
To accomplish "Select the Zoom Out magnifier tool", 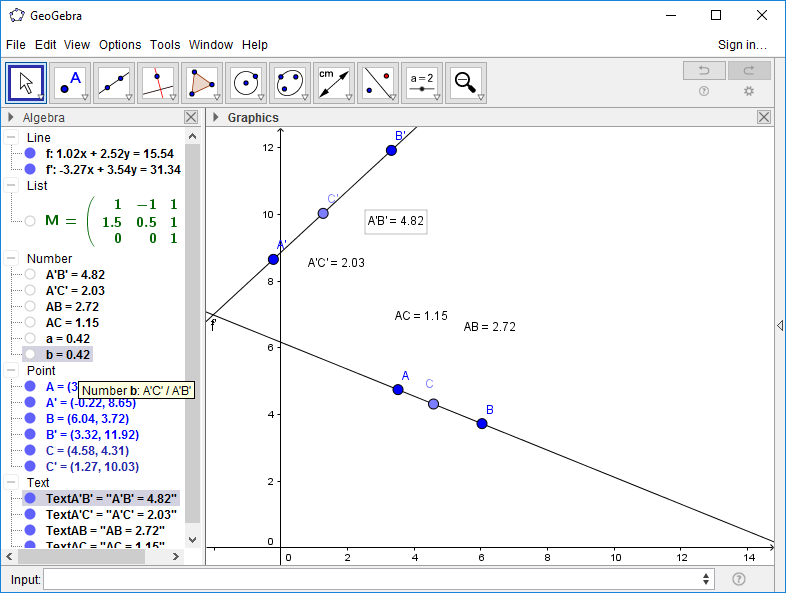I will coord(466,83).
